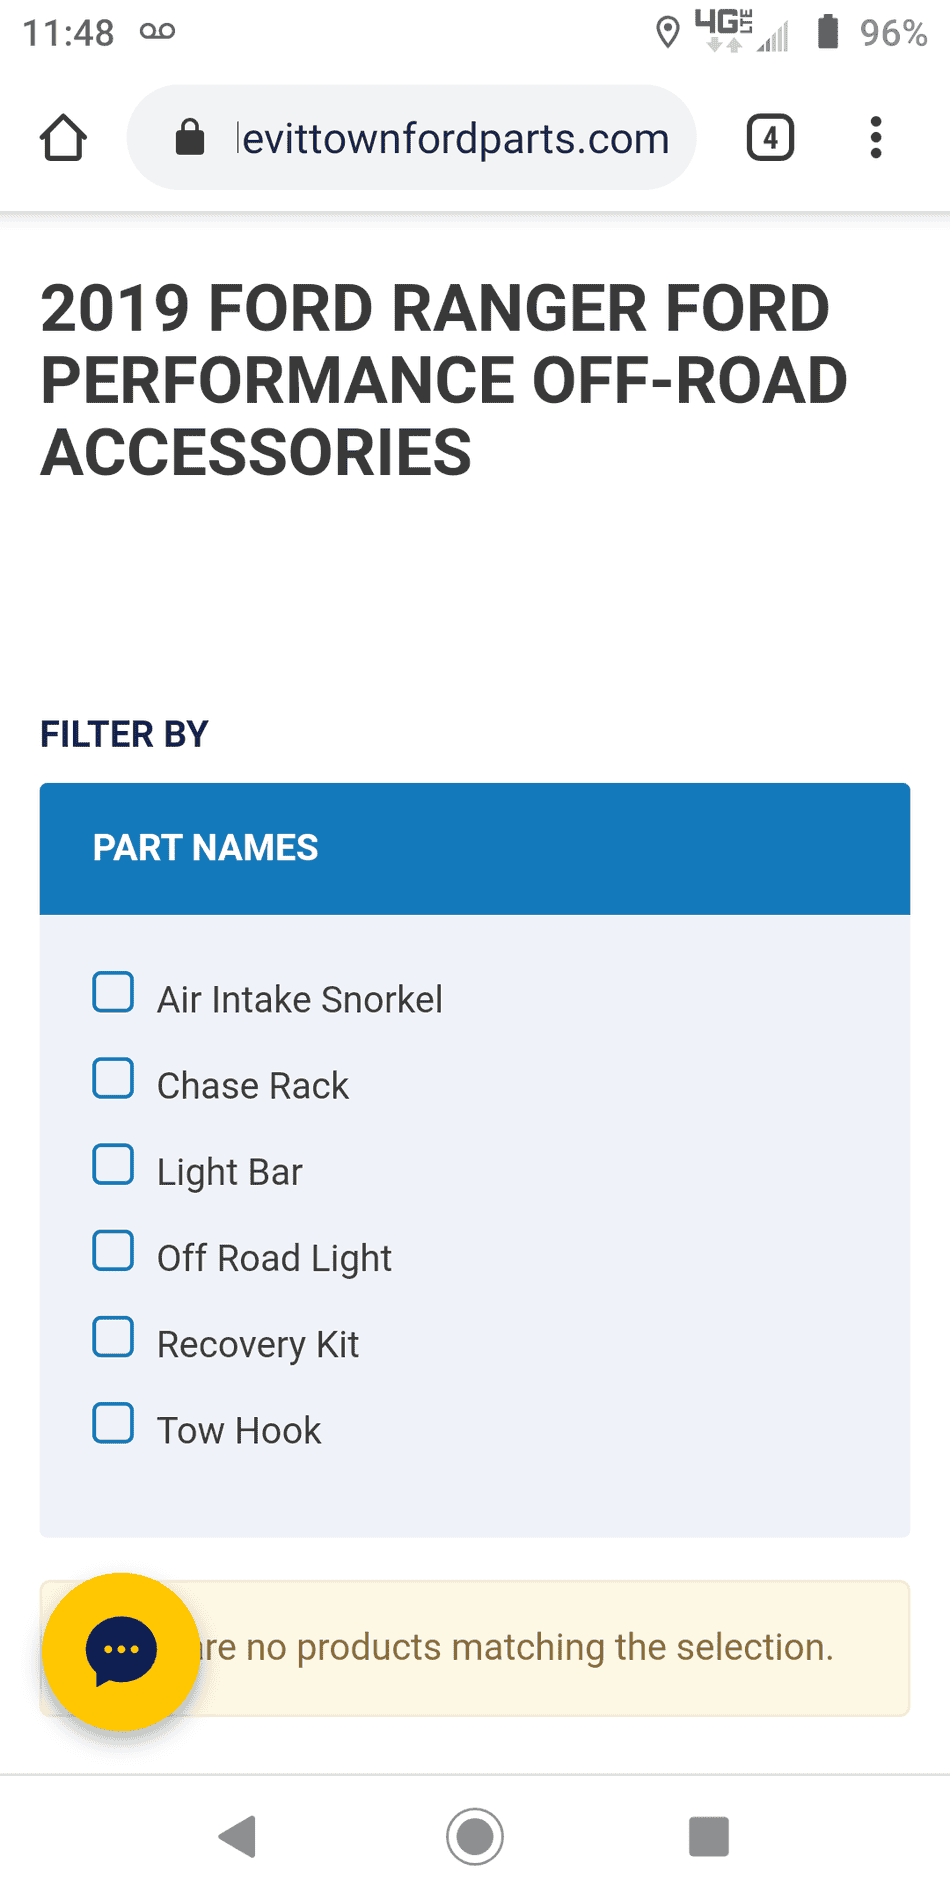Select the Off Road Light checkbox

(113, 1250)
